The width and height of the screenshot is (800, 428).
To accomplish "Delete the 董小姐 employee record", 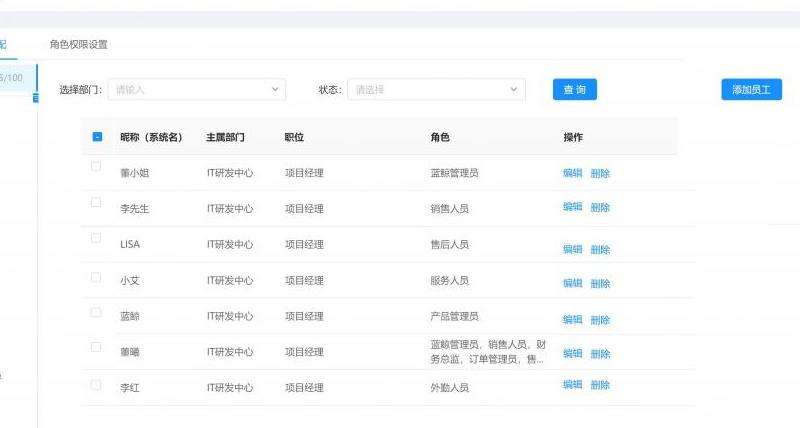I will tap(600, 173).
